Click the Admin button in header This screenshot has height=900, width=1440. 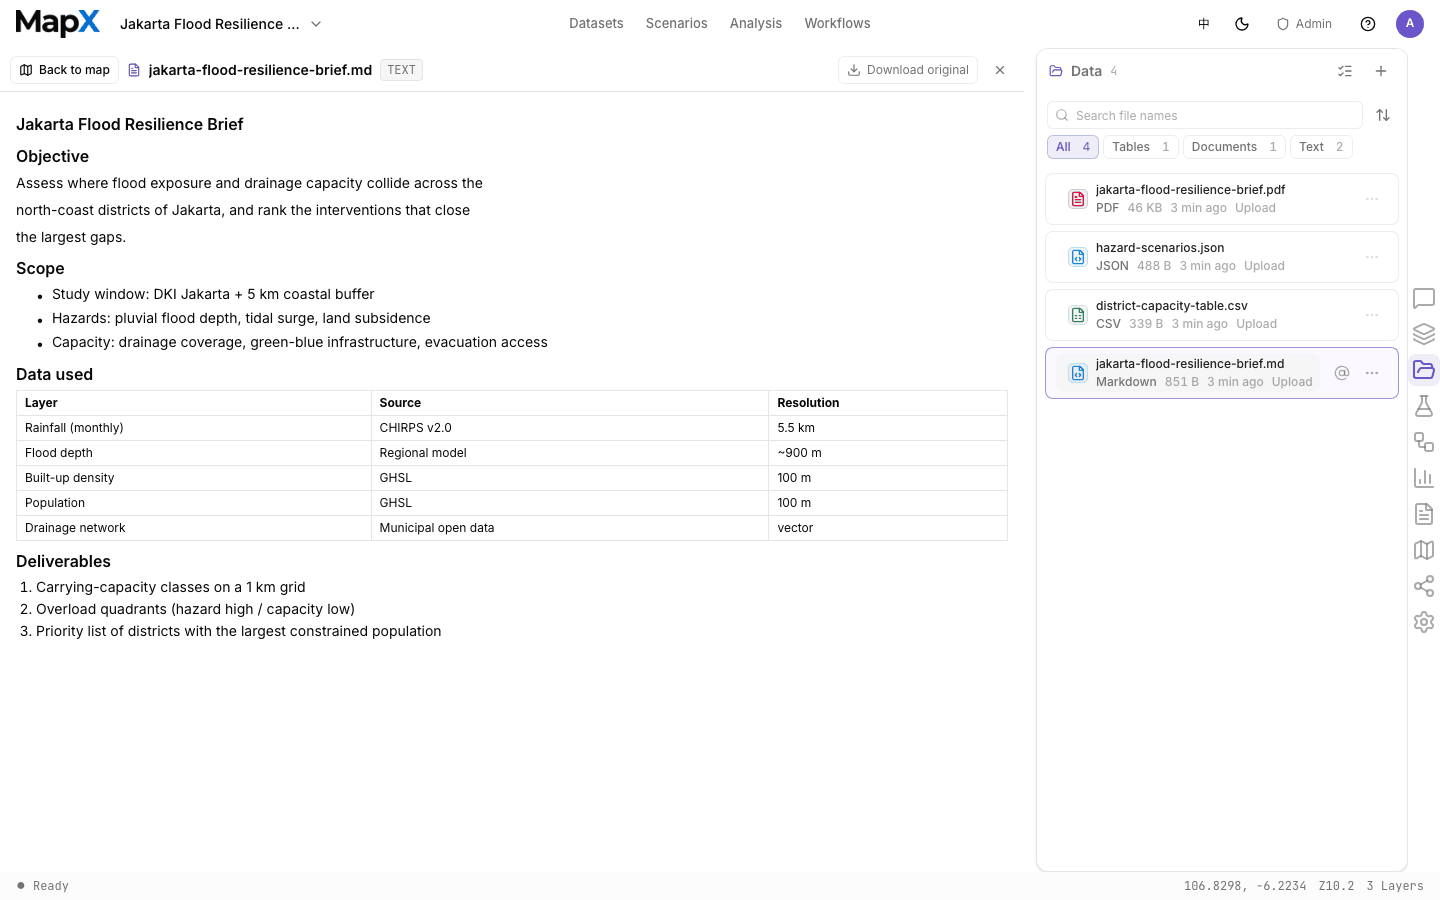(1304, 24)
